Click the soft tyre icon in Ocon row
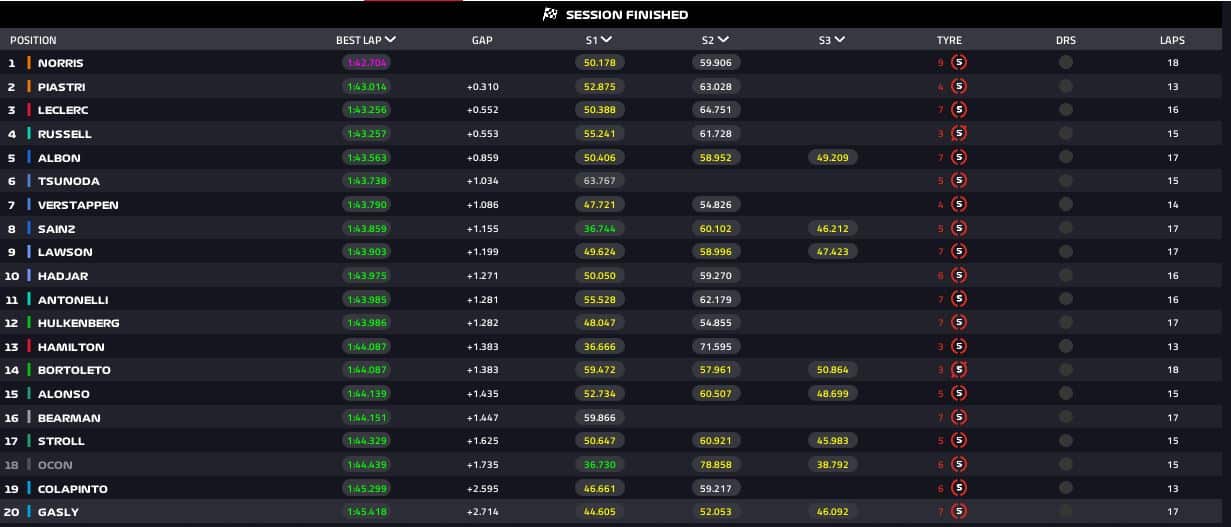This screenshot has height=527, width=1231. click(959, 465)
